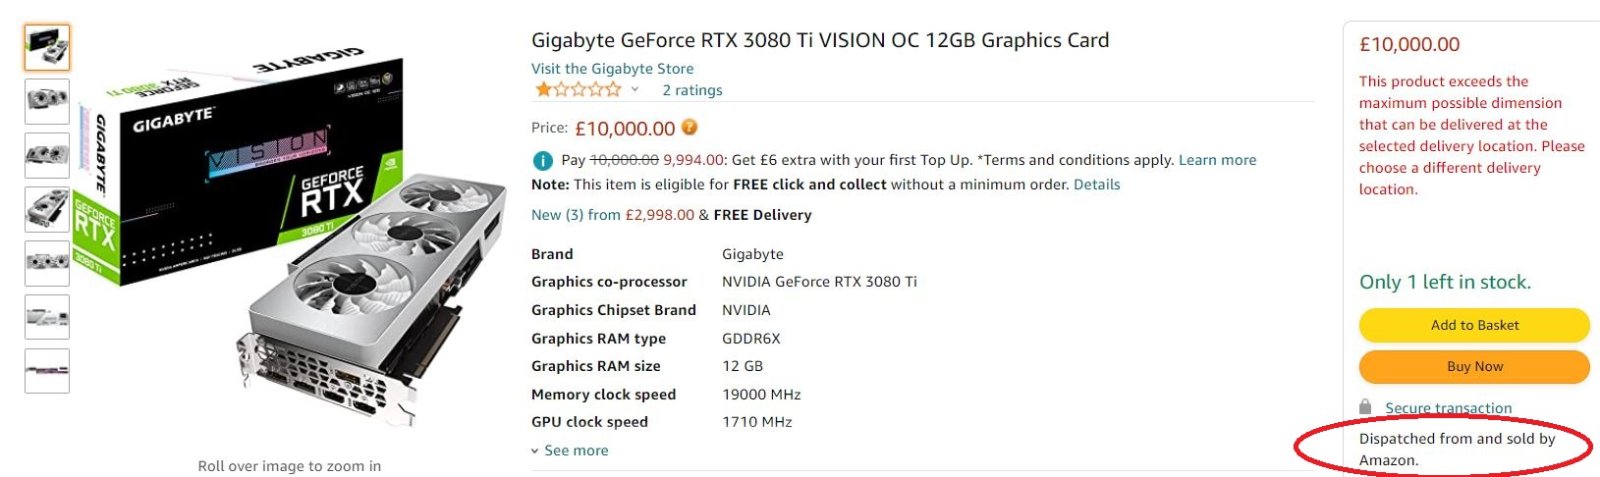Select the last product thumbnail
Viewport: 1600px width, 477px height.
[47, 371]
